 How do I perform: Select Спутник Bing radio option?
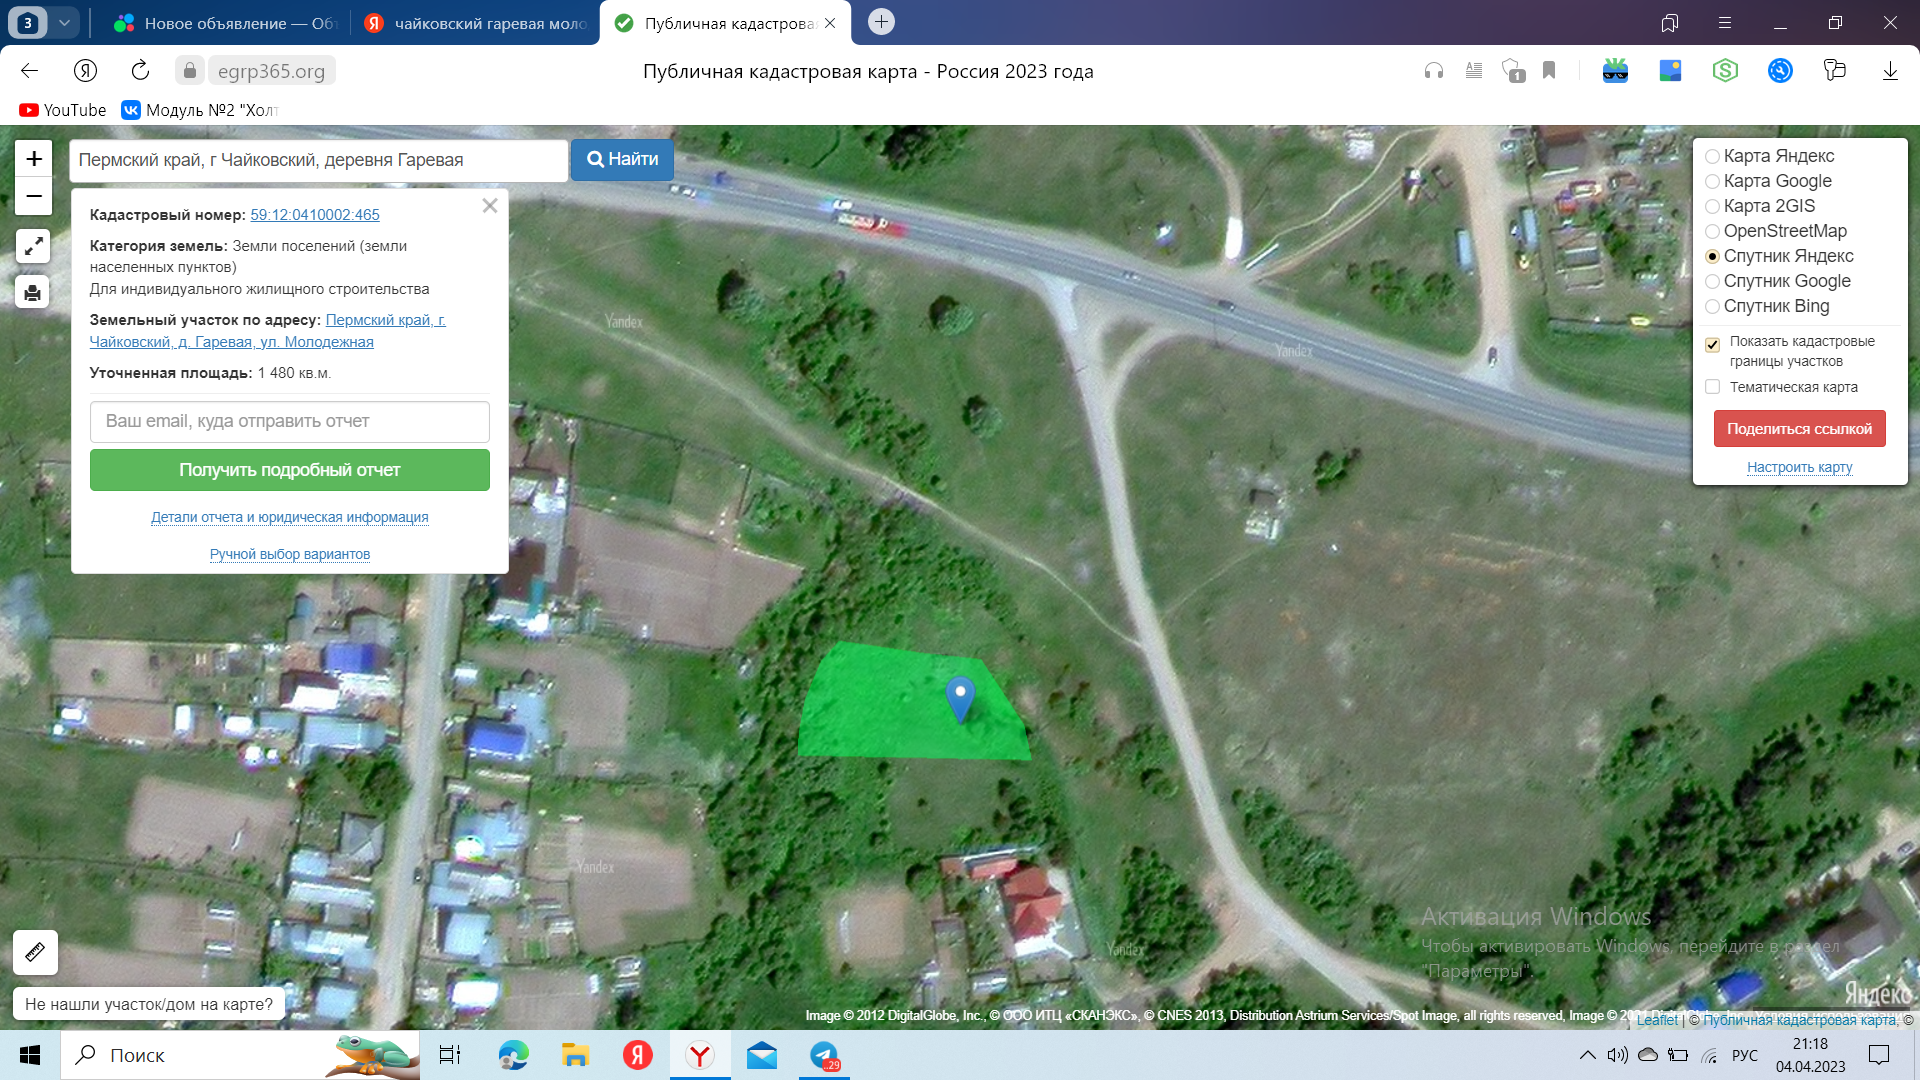(1712, 306)
